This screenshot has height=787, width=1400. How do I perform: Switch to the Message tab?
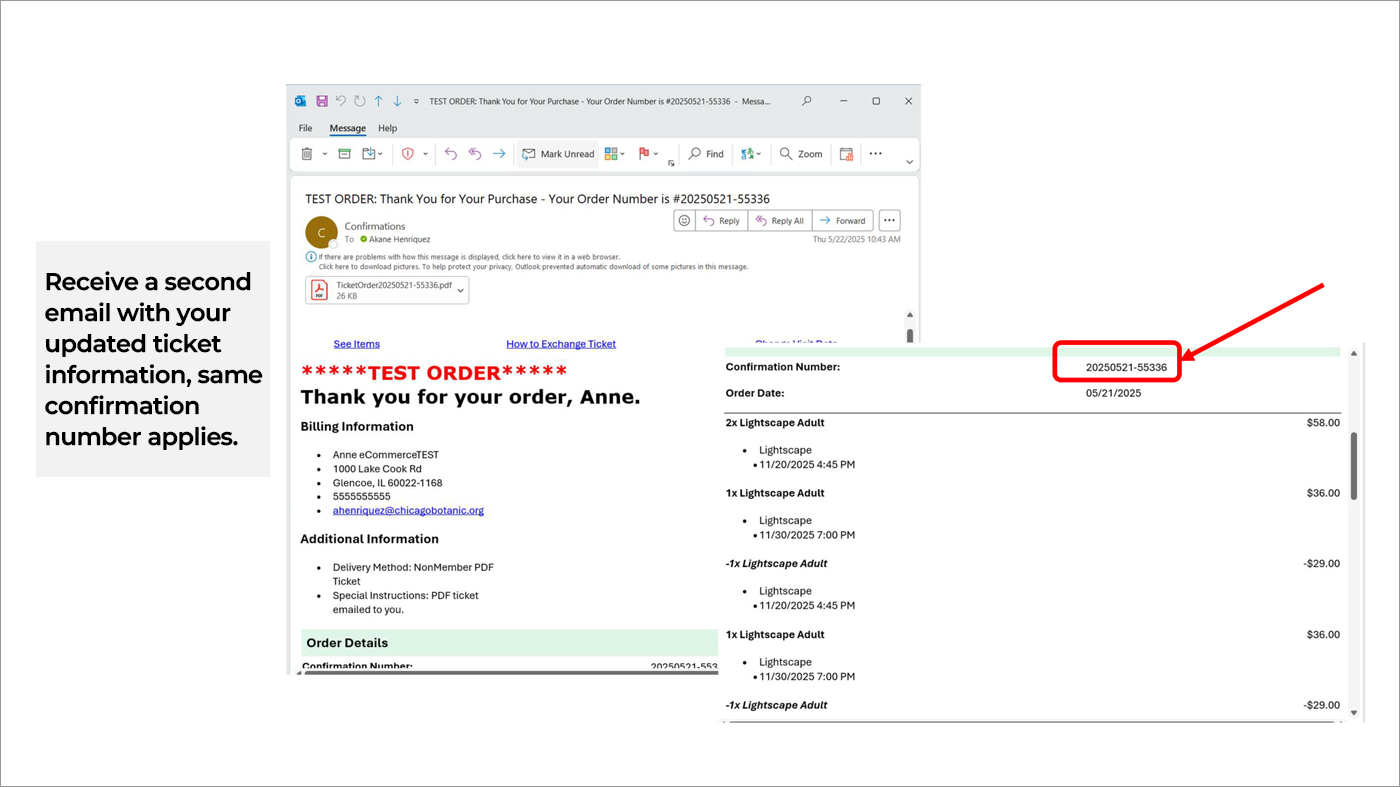tap(348, 128)
